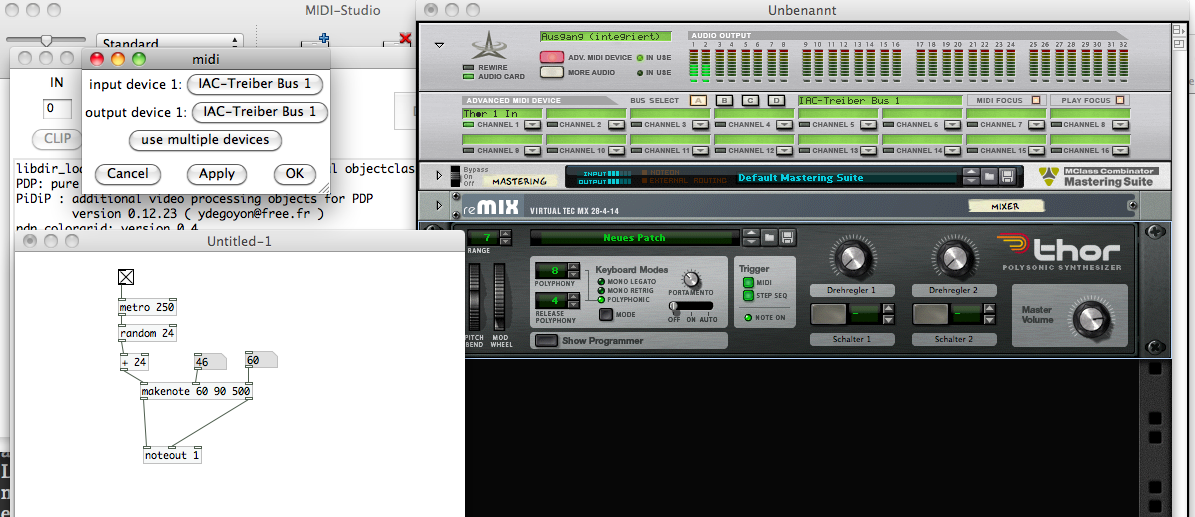Viewport: 1195px width, 517px height.
Task: Step Mastering Suite patch up/down arrows
Action: point(971,177)
